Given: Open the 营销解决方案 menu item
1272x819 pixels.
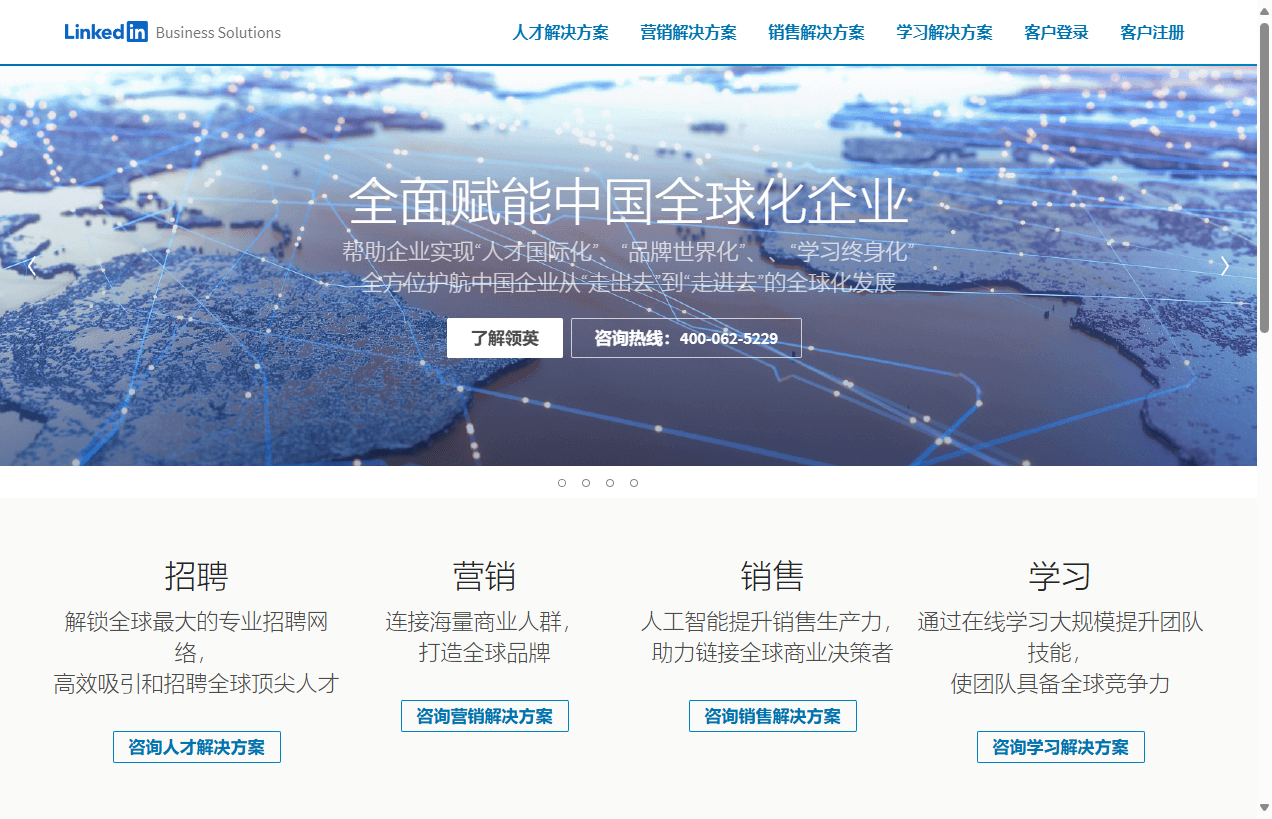Looking at the screenshot, I should point(688,32).
